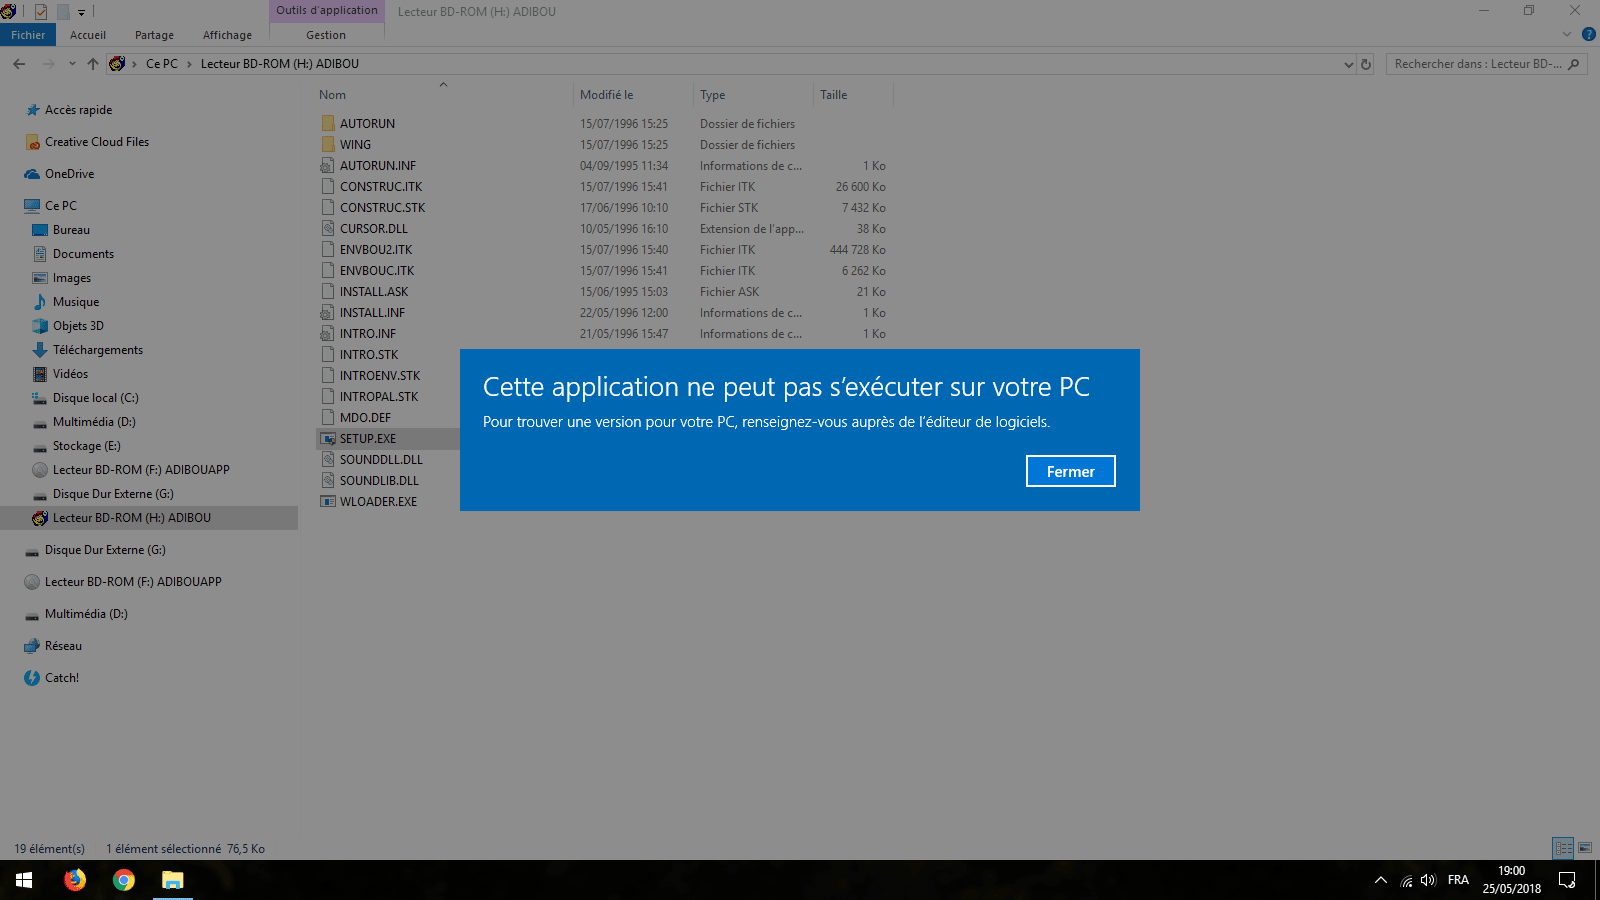Open the volume control in tray

1428,880
